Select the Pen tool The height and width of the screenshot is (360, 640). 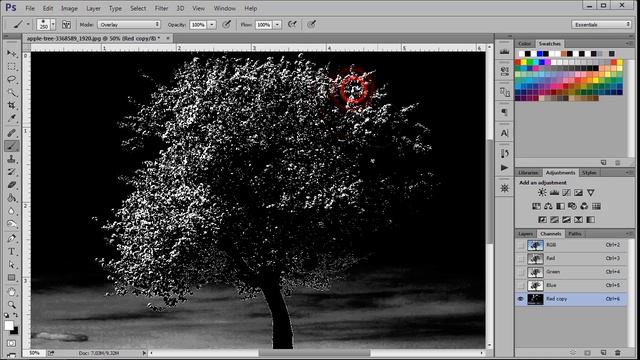tap(11, 238)
